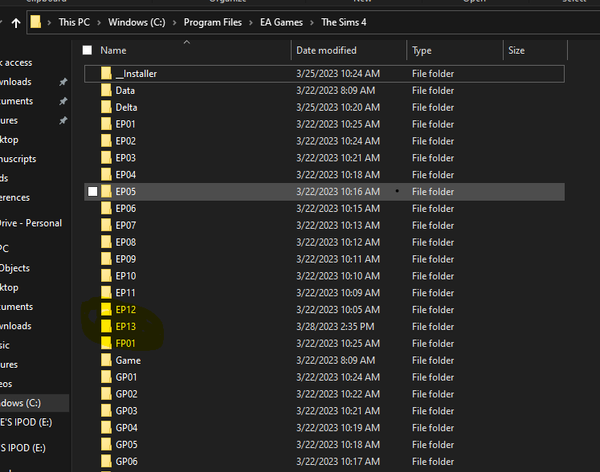
Task: Navigate to Windows (C:) in the address bar
Action: click(137, 22)
